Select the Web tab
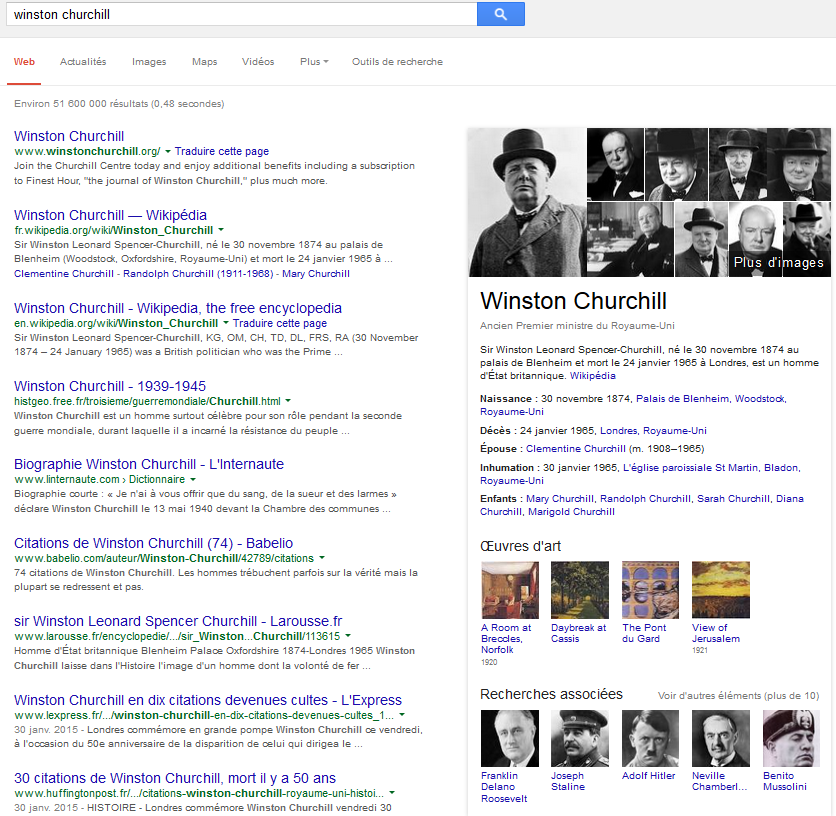The height and width of the screenshot is (816, 836). 24,62
